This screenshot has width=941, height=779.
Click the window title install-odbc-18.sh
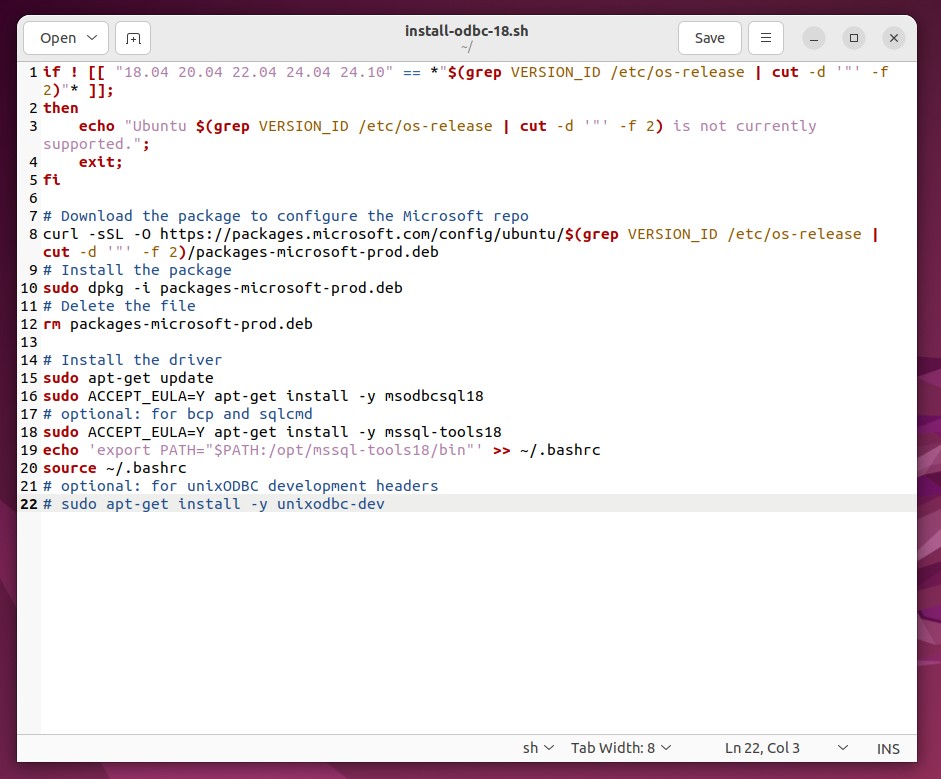click(466, 30)
